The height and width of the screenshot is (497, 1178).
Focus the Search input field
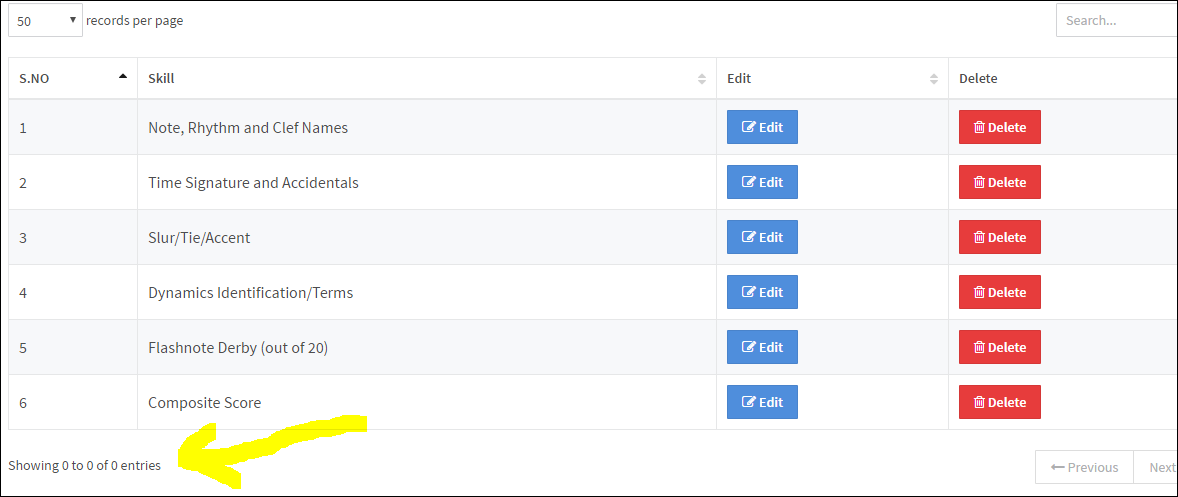pyautogui.click(x=1116, y=20)
